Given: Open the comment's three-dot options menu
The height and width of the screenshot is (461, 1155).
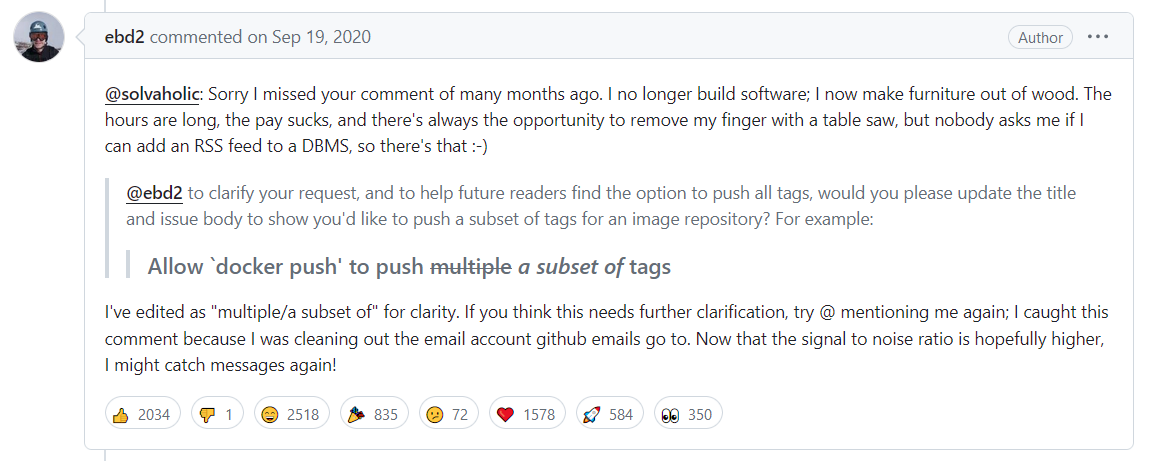Looking at the screenshot, I should [x=1098, y=37].
